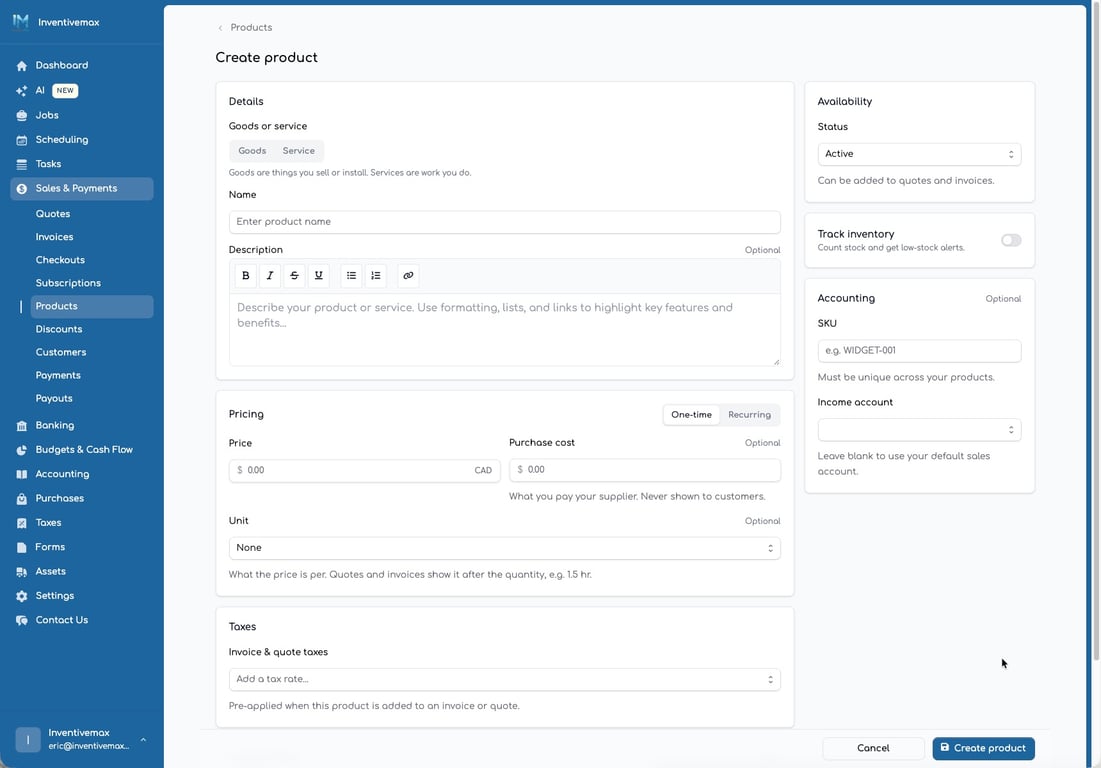Viewport: 1101px width, 768px height.
Task: Click the Tasks list icon
Action: [x=22, y=164]
